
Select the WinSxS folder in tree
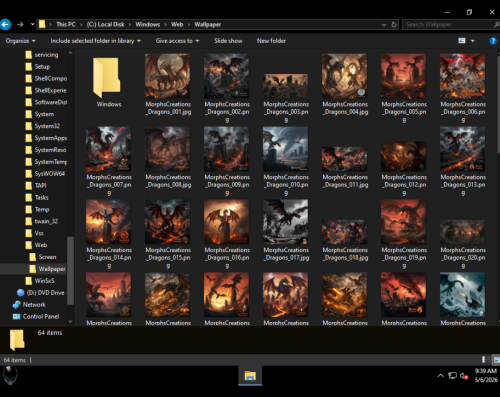(x=44, y=281)
